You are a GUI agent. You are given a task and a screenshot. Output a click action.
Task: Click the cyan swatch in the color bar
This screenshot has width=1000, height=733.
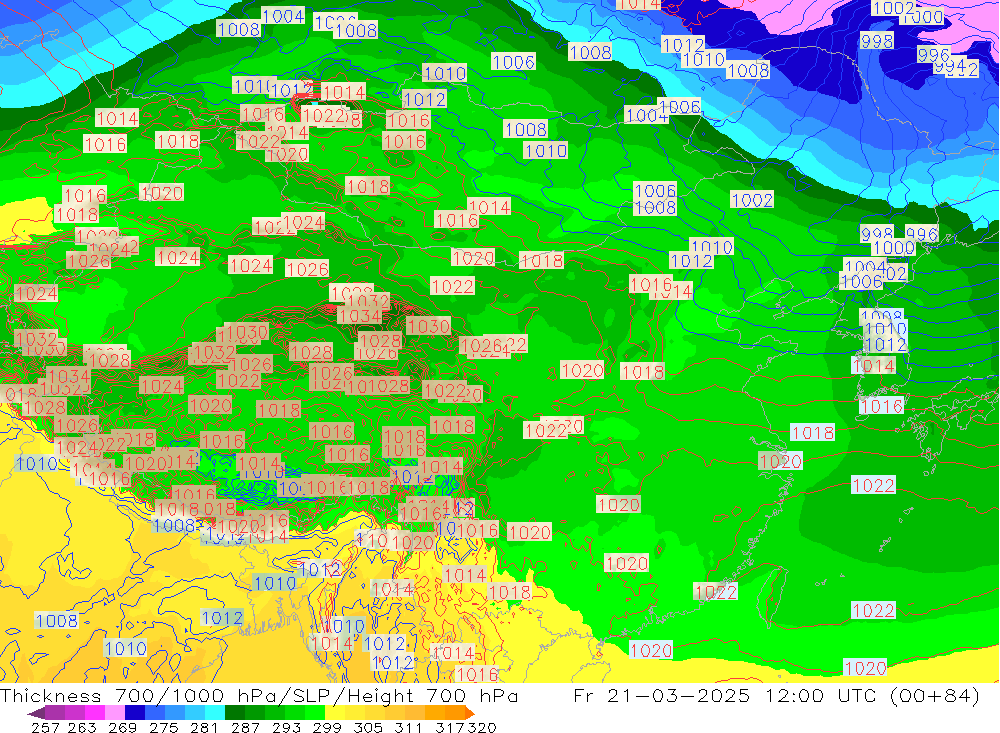point(215,713)
